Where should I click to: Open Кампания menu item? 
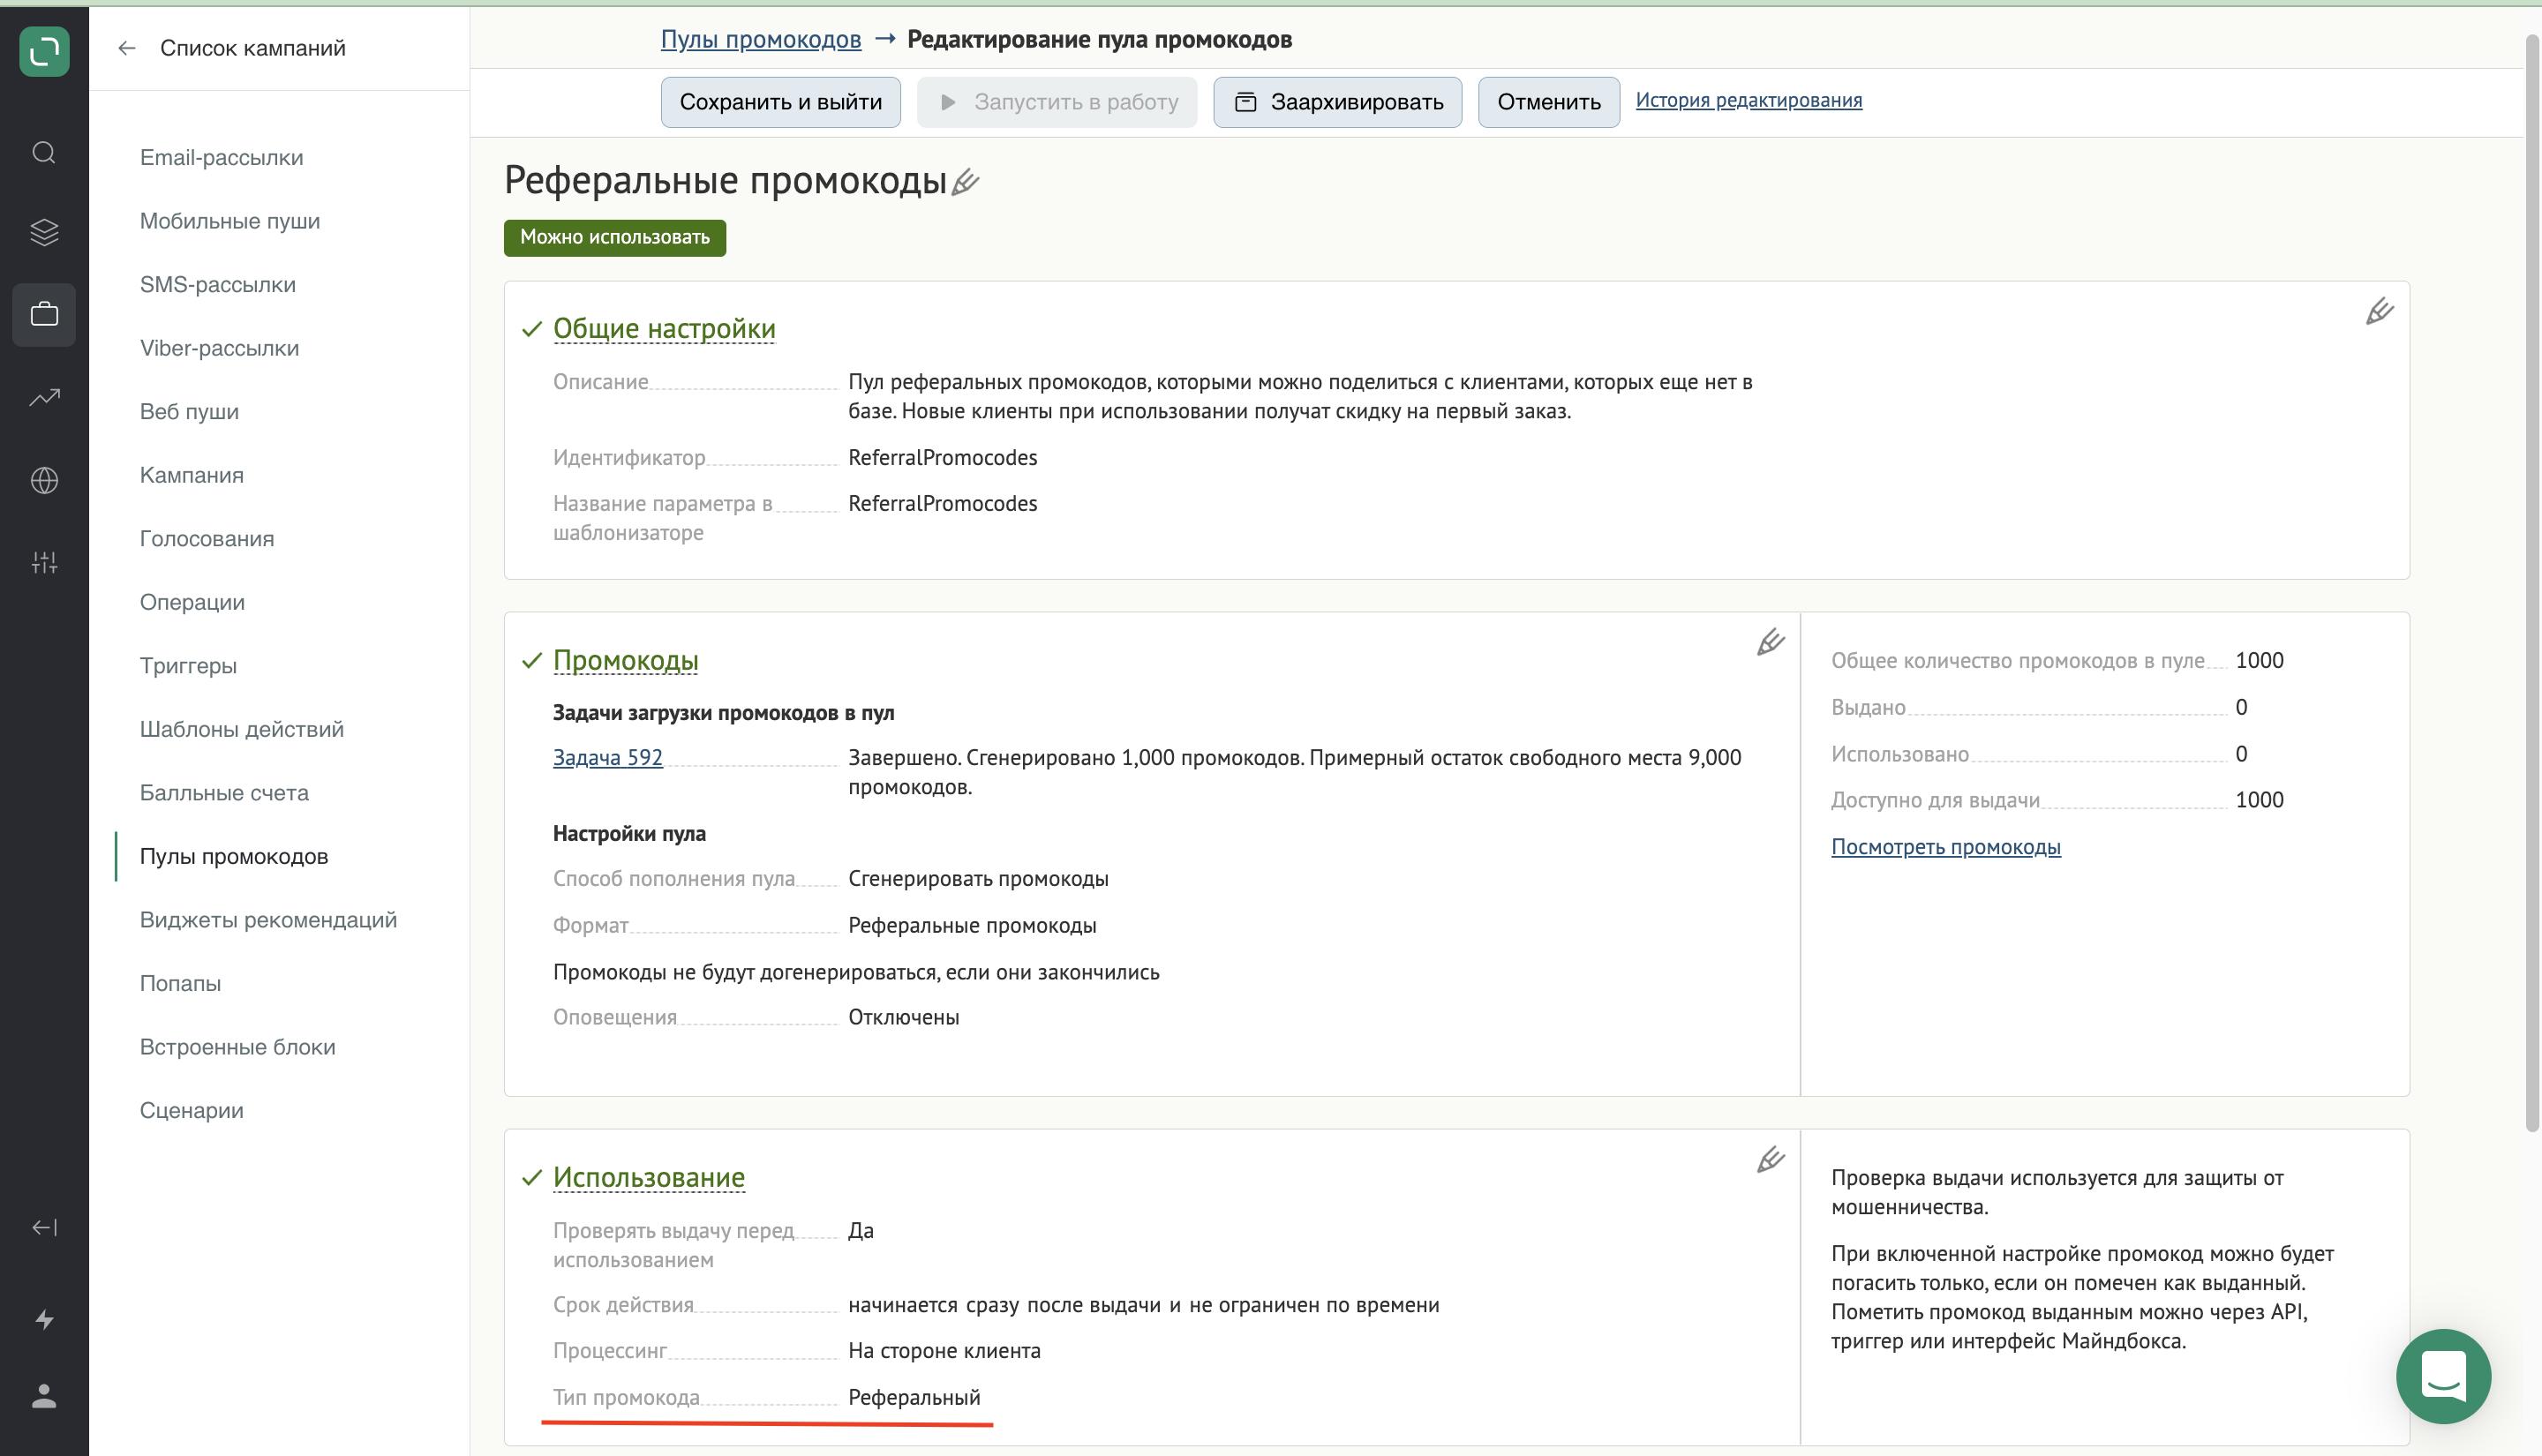192,475
